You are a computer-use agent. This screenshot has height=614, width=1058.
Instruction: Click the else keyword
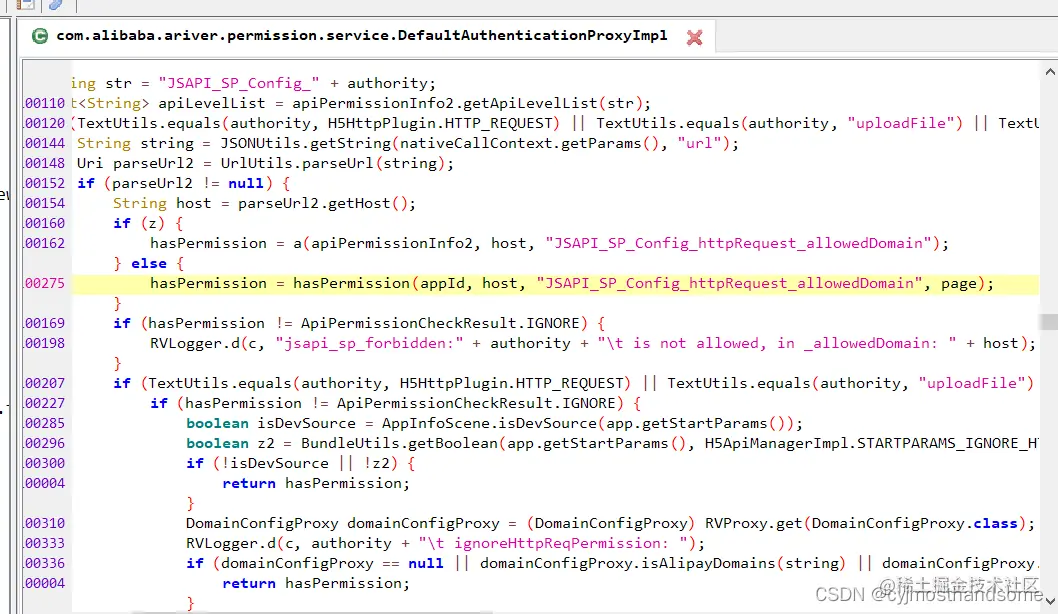[149, 263]
